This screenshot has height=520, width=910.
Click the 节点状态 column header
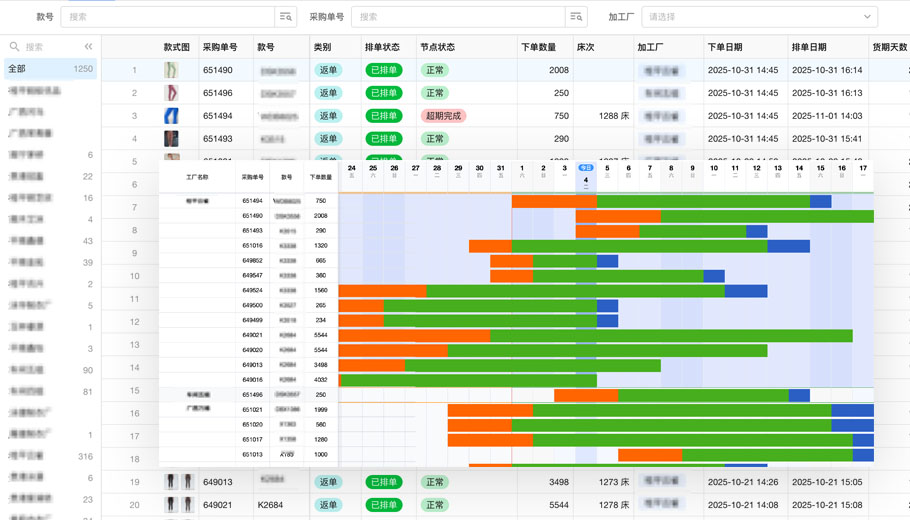[438, 47]
